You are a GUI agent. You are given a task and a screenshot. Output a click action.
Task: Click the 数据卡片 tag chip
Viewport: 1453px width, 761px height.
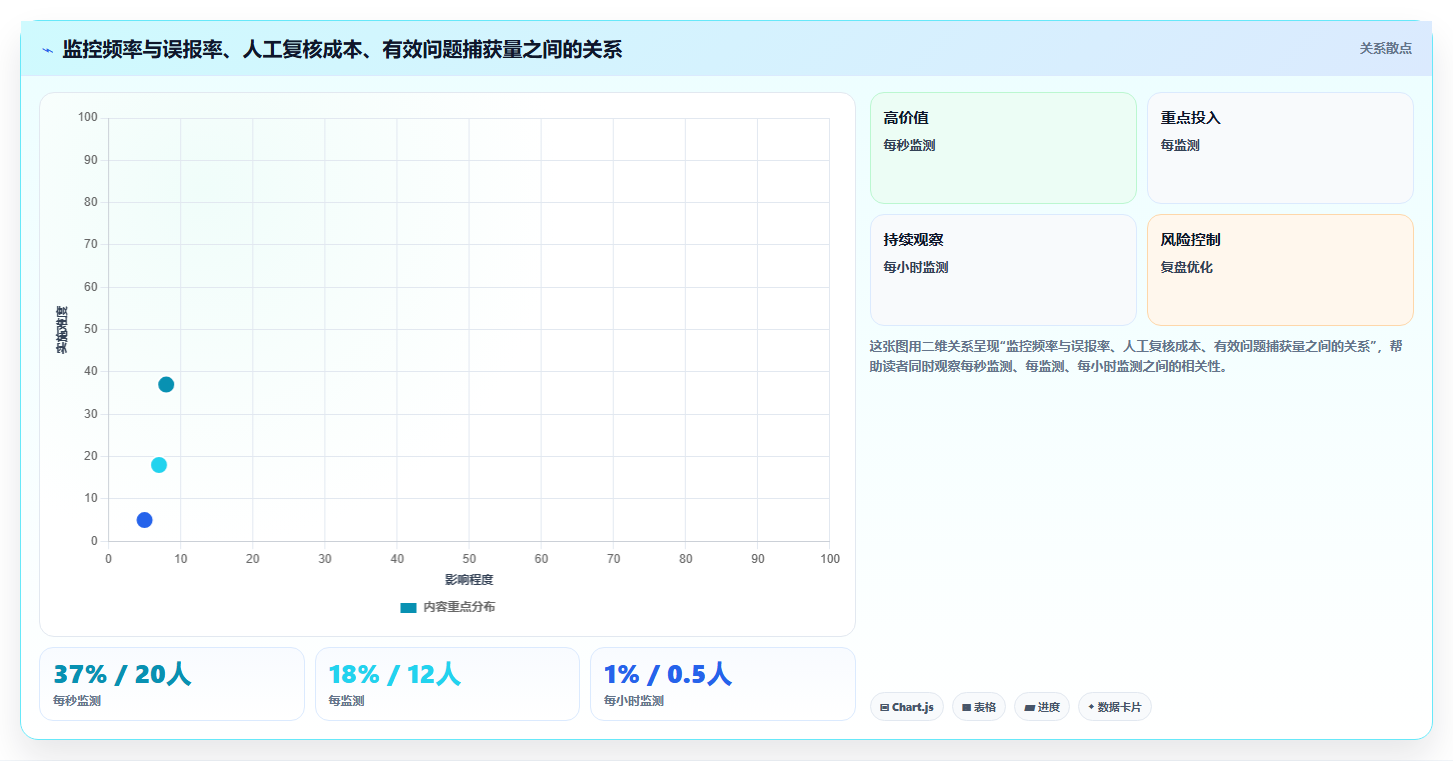click(x=1115, y=707)
